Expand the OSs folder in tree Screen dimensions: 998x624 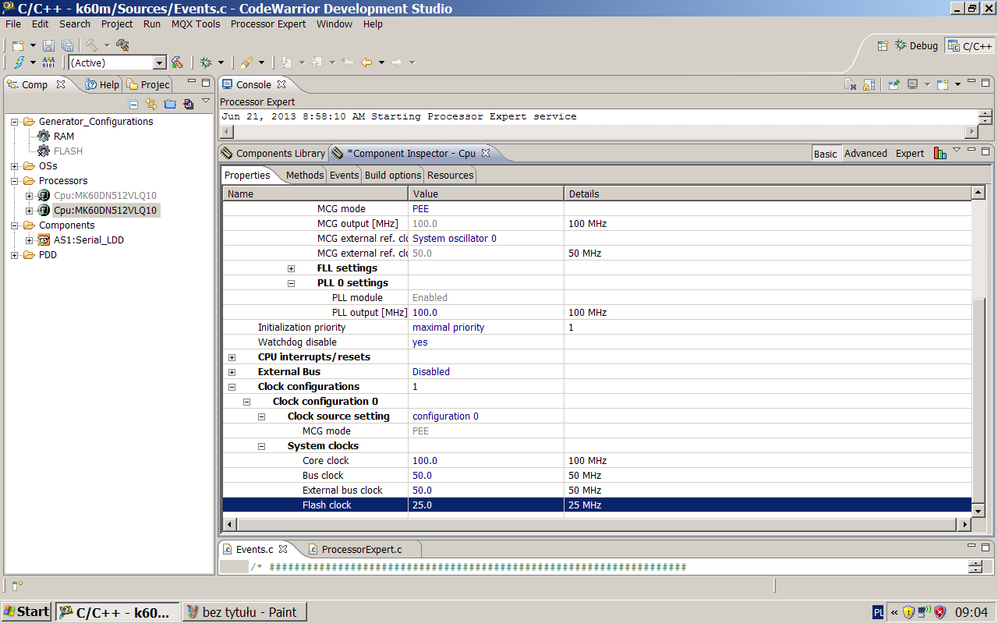tap(14, 166)
